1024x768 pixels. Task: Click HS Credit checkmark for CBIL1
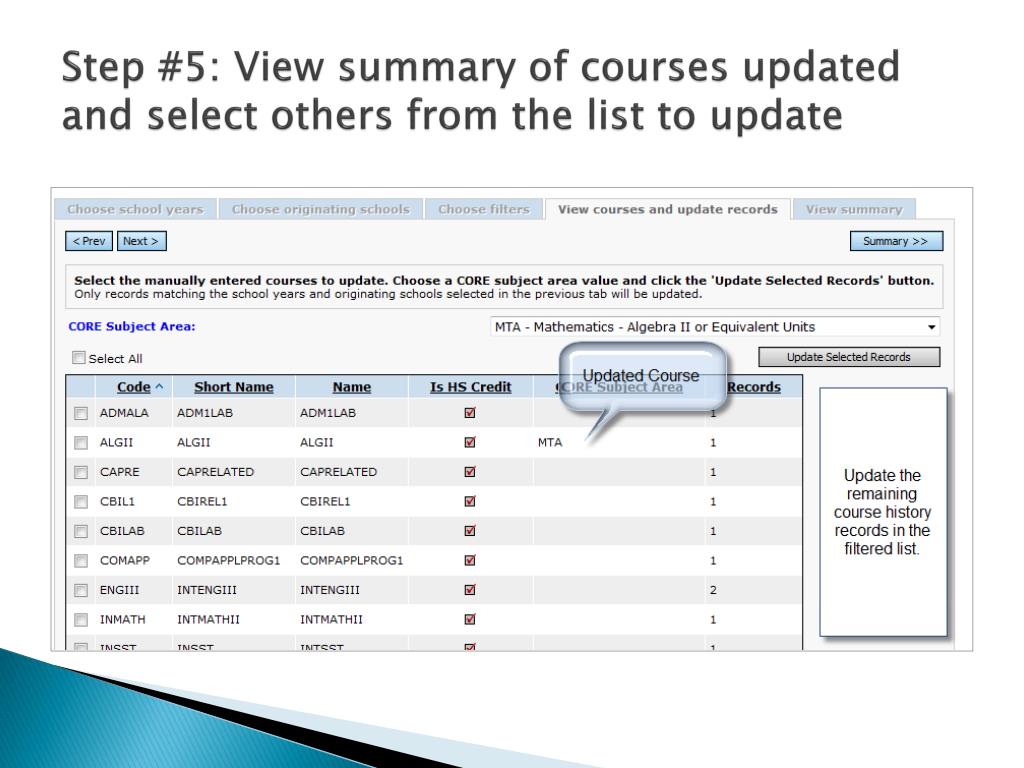[470, 501]
